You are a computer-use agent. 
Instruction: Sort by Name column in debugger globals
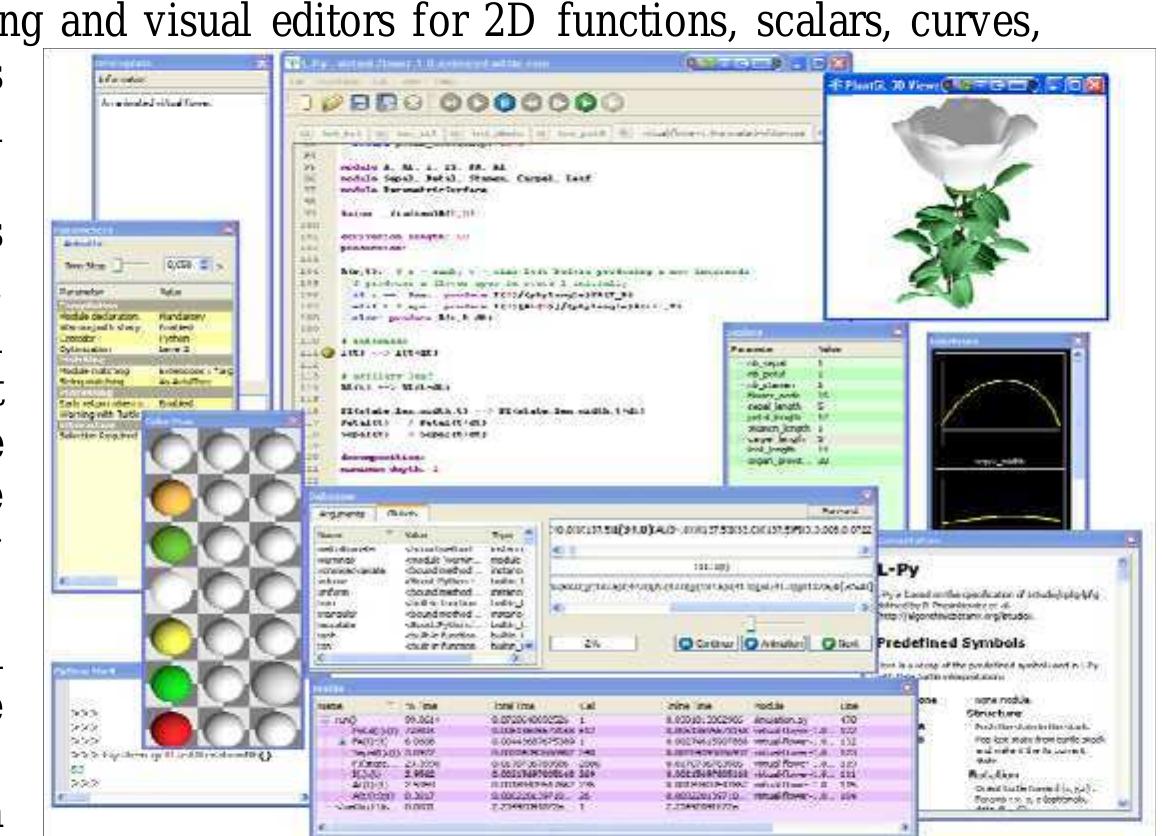(x=357, y=535)
